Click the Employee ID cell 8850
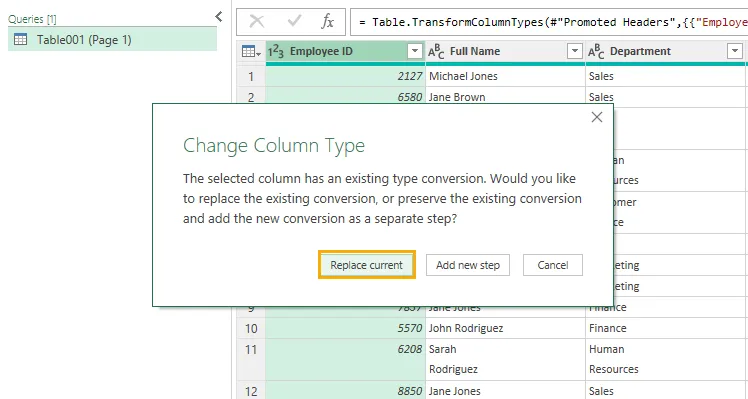Viewport: 748px width, 399px height. coord(345,391)
